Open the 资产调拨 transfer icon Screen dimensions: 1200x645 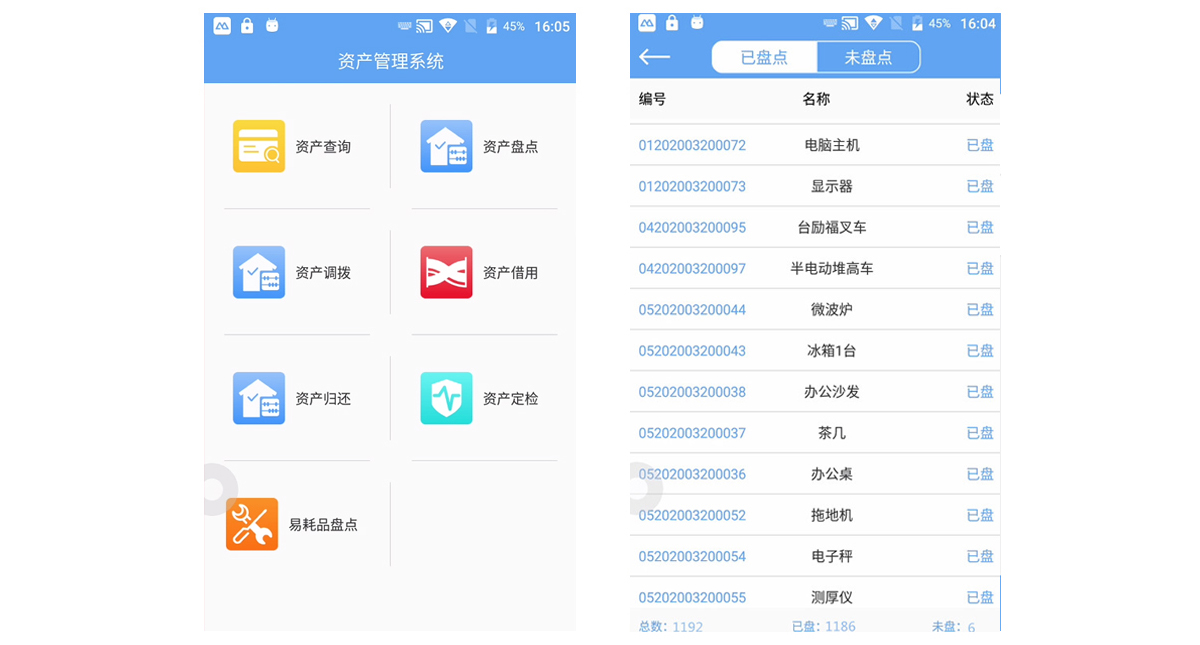coord(259,272)
